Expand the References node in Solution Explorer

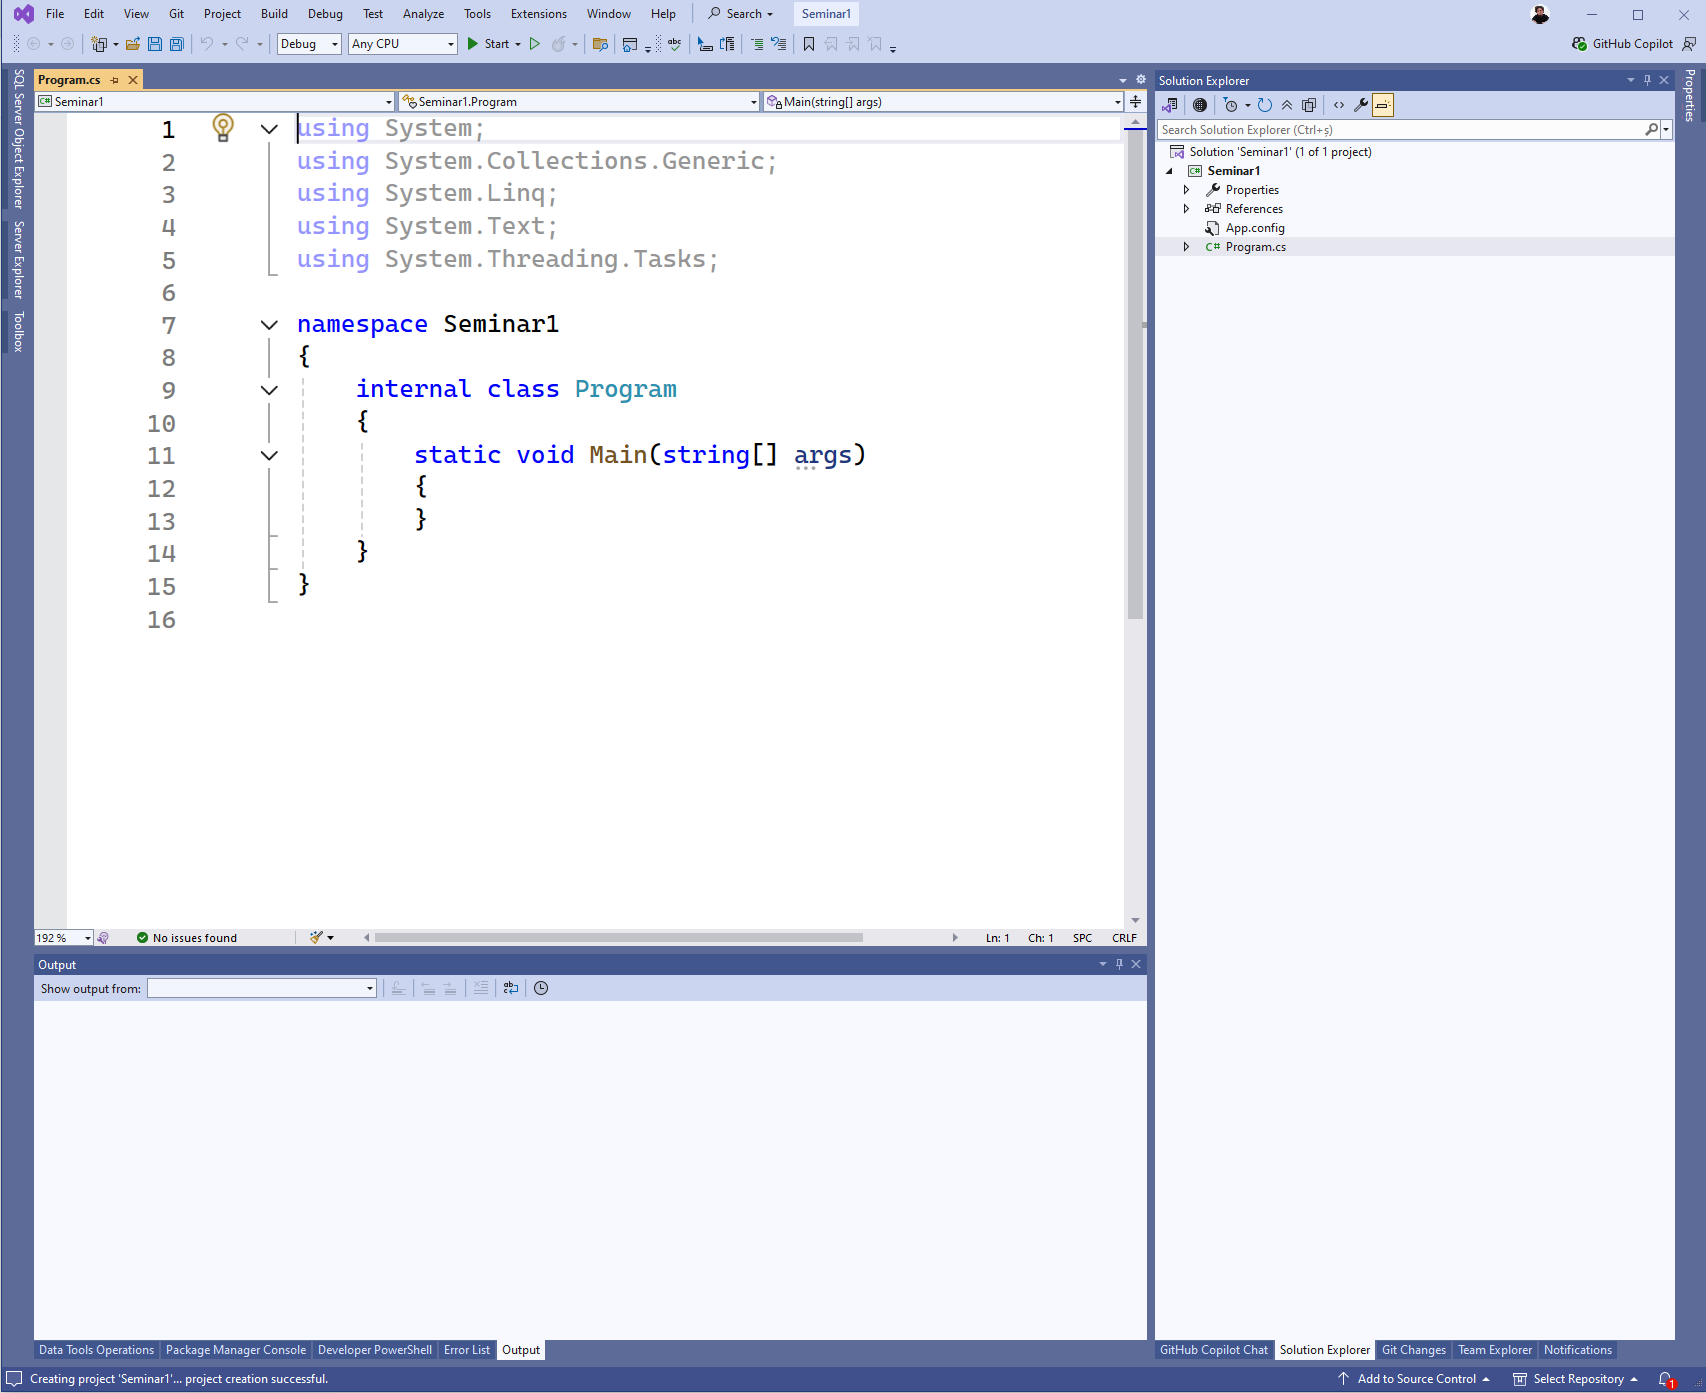click(x=1187, y=209)
